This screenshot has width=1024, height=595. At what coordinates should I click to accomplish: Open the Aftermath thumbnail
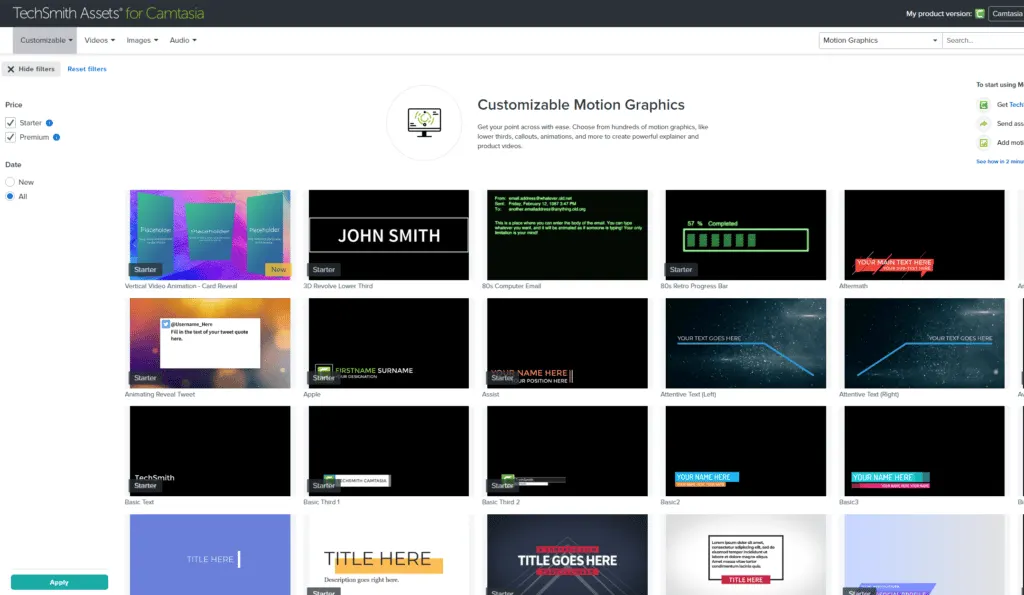click(x=924, y=234)
